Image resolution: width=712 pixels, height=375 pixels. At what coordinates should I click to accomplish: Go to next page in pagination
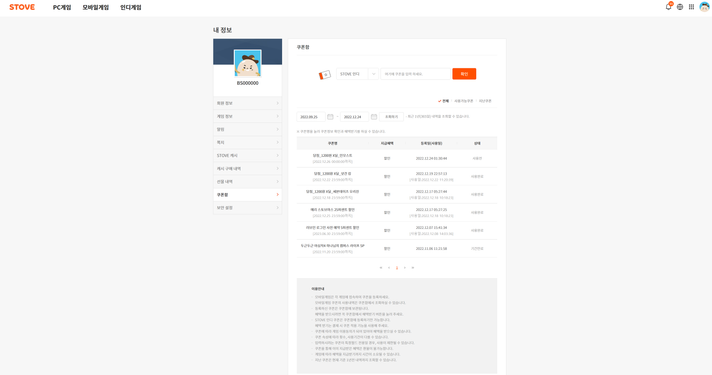(x=405, y=267)
